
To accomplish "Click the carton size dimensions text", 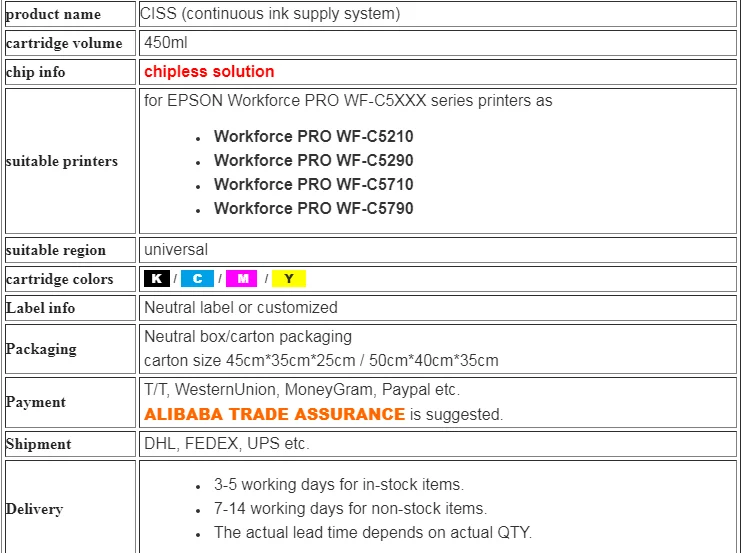I will tap(321, 360).
